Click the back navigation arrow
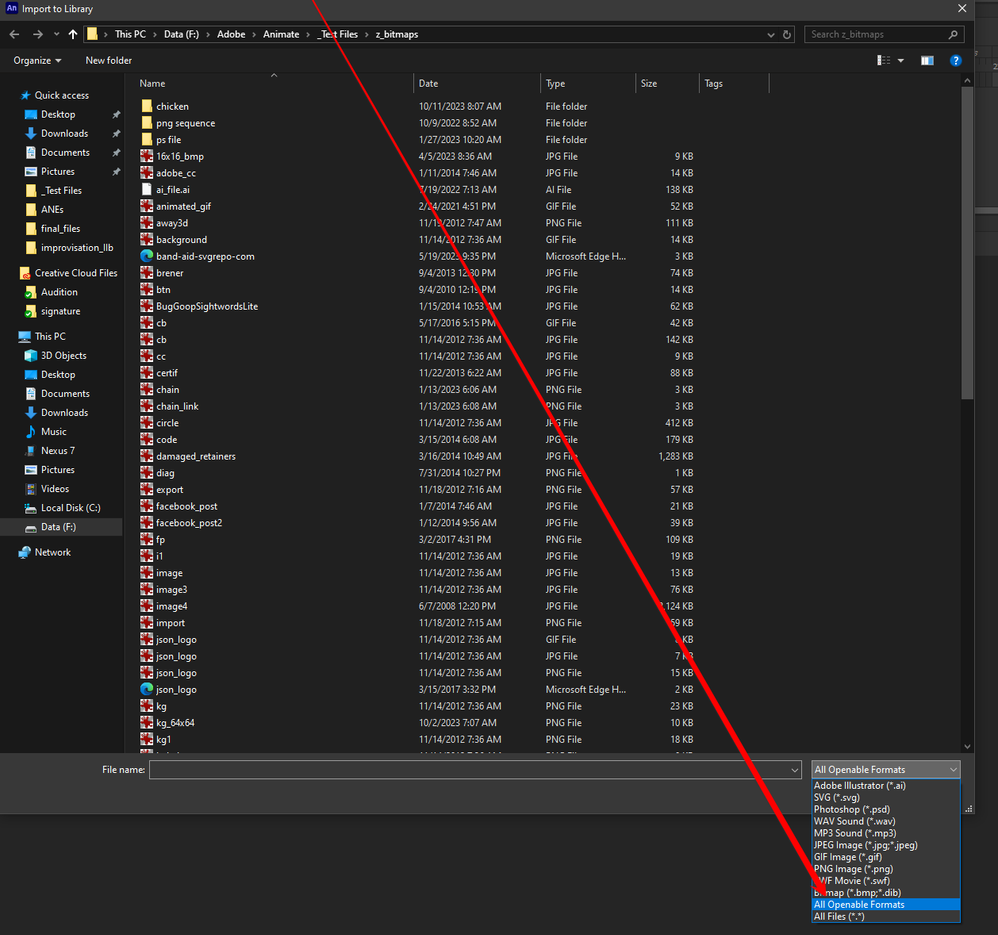The width and height of the screenshot is (998, 935). click(14, 33)
